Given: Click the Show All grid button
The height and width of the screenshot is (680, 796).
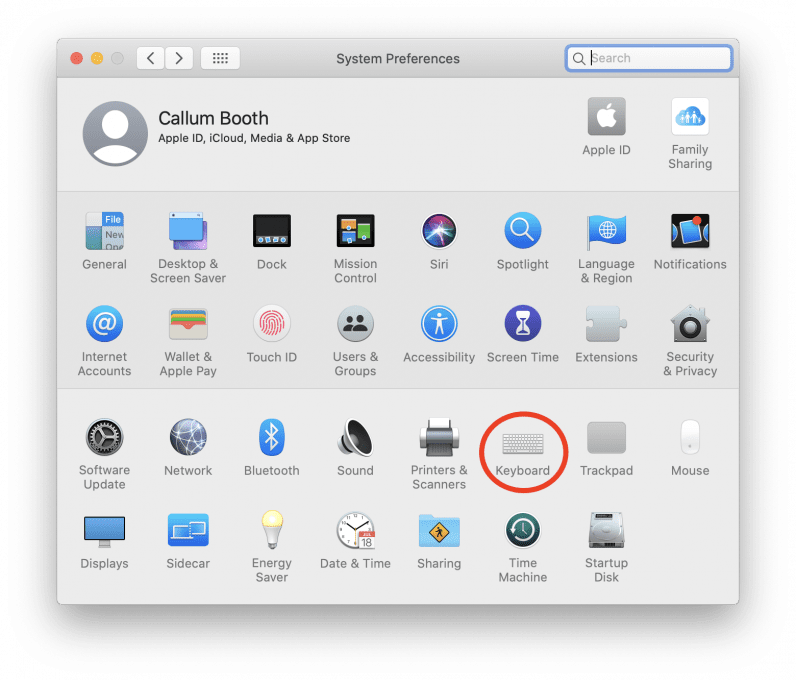Looking at the screenshot, I should click(x=220, y=58).
